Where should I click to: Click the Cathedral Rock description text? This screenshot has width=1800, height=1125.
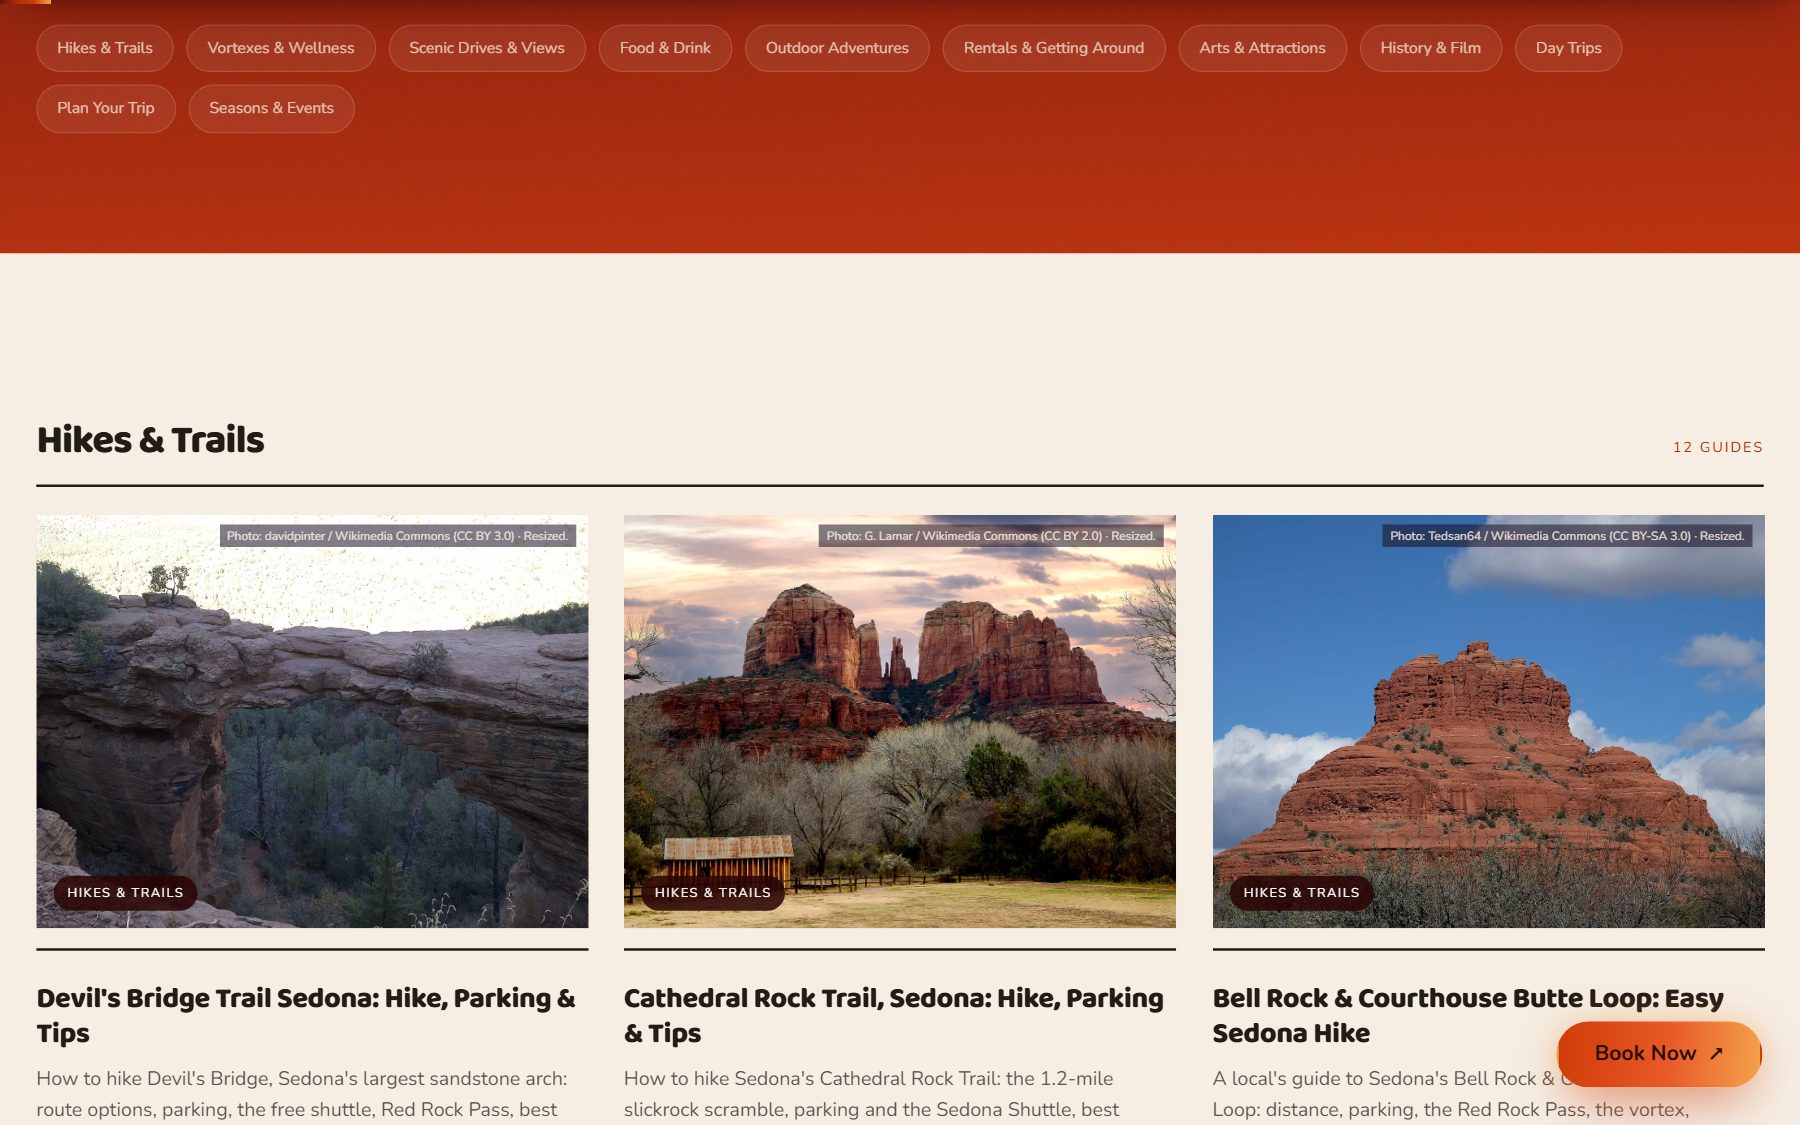pos(872,1094)
